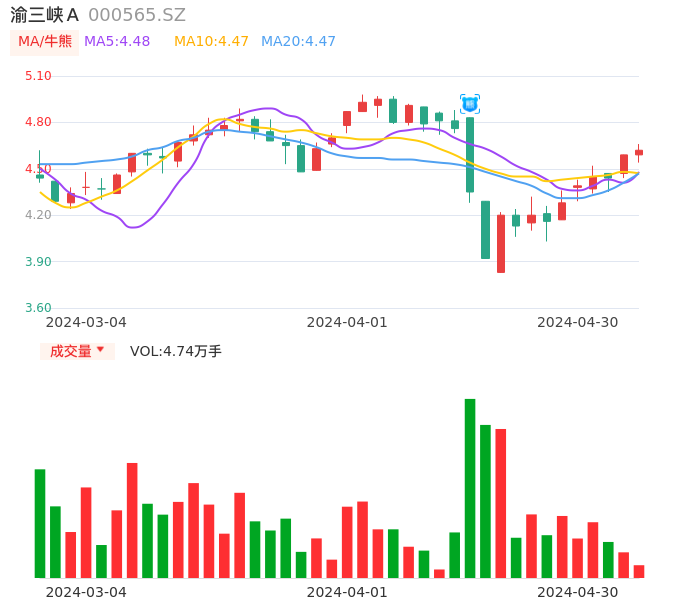This screenshot has height=606, width=686.
Task: Click the VOL:4.74万手 volume readout
Action: point(176,351)
